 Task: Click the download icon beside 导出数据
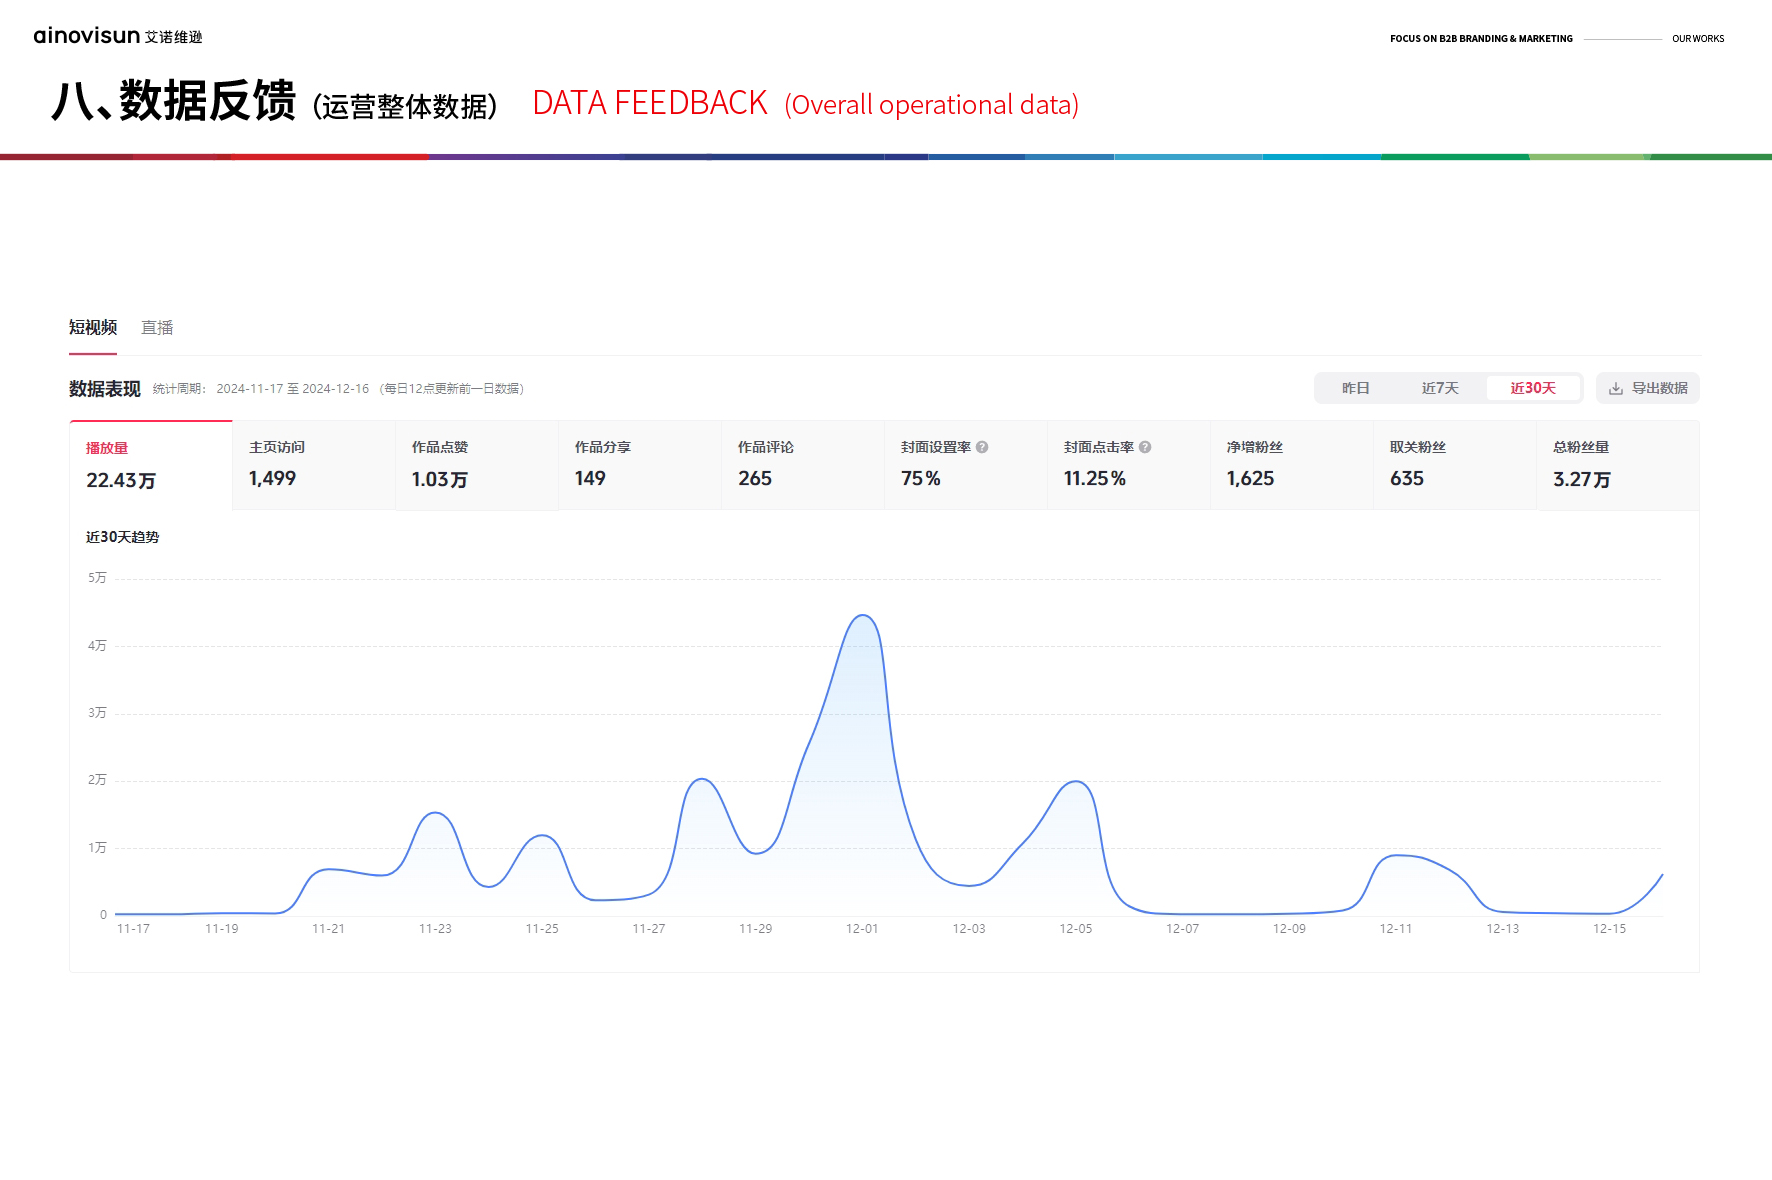1615,389
